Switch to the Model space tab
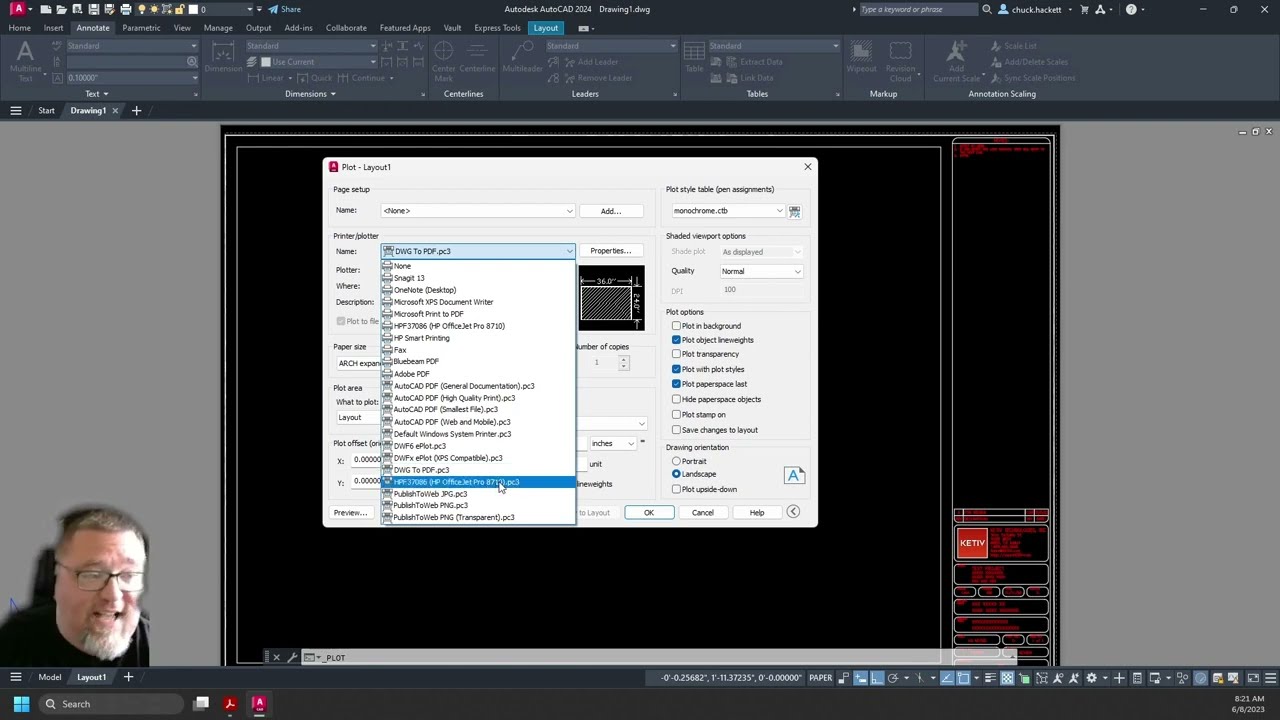The width and height of the screenshot is (1280, 720). coord(49,677)
